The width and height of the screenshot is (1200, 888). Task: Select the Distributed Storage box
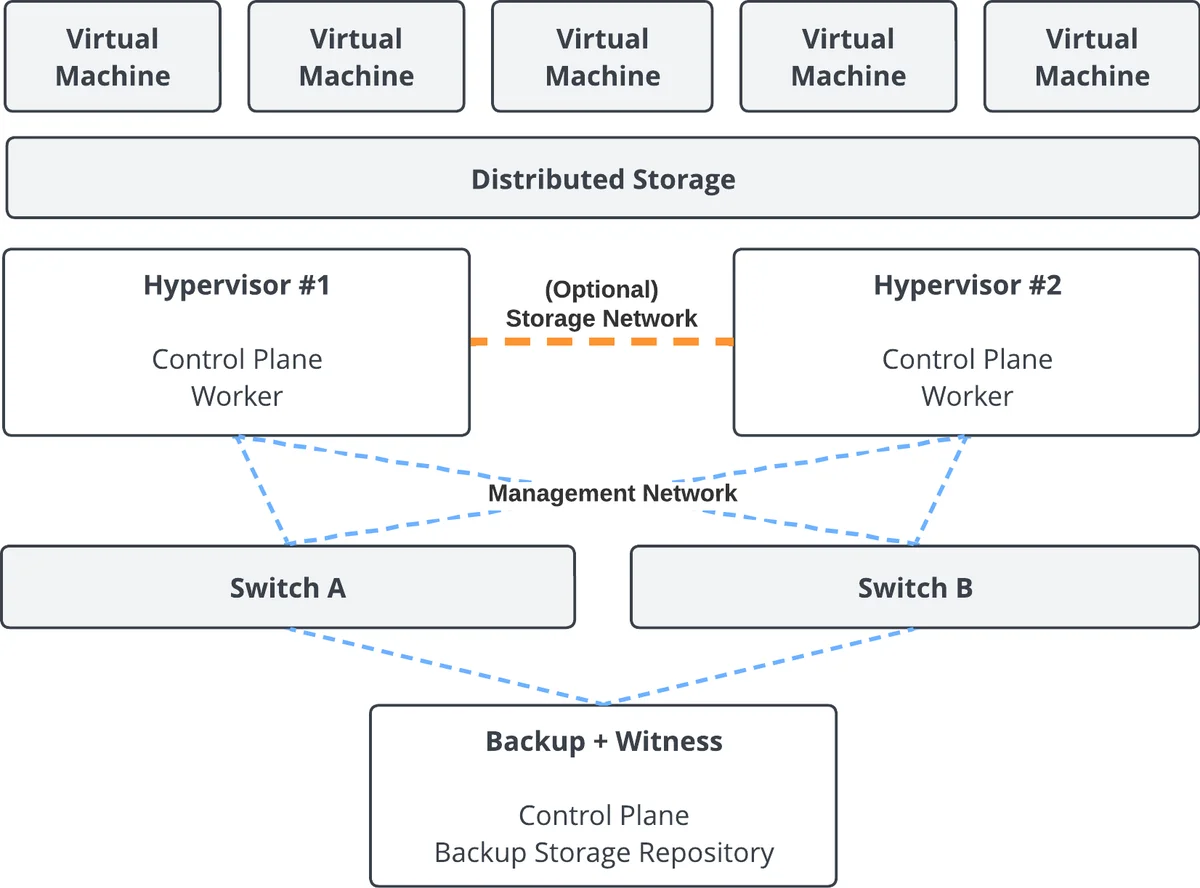click(602, 178)
